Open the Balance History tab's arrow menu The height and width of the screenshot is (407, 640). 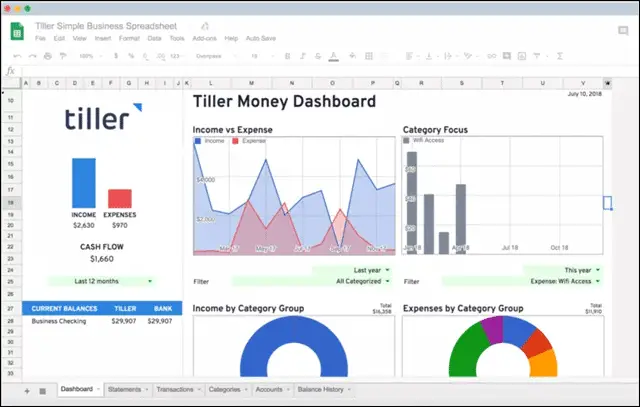(x=349, y=389)
